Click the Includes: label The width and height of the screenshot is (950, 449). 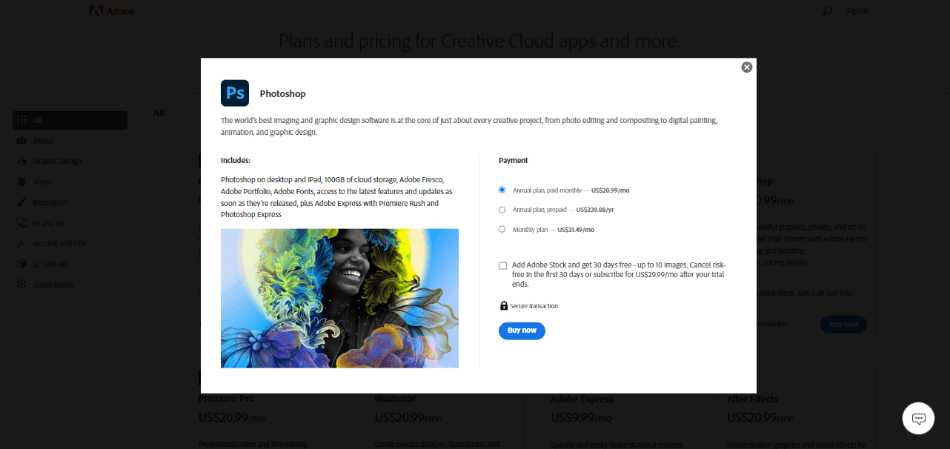[236, 161]
